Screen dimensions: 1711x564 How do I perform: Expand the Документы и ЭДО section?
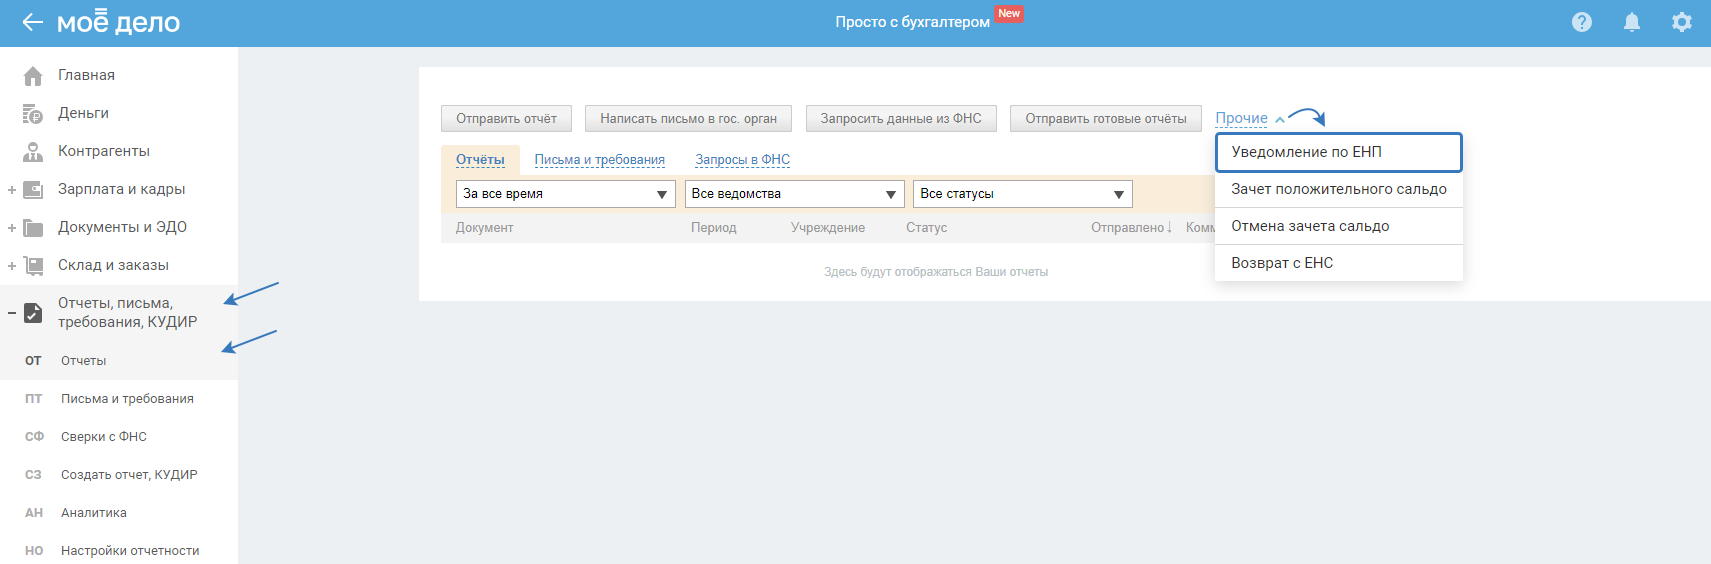pyautogui.click(x=12, y=228)
